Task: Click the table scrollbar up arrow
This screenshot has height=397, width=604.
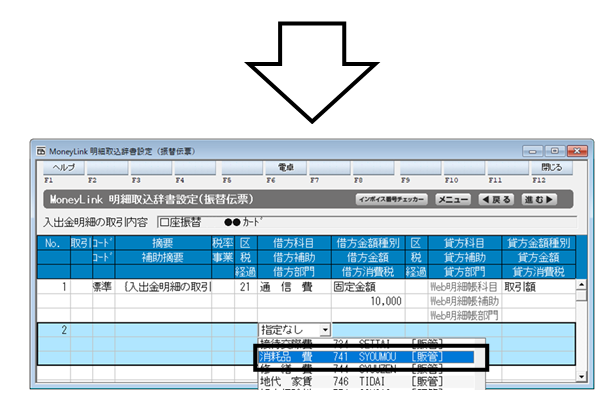Action: coord(581,285)
